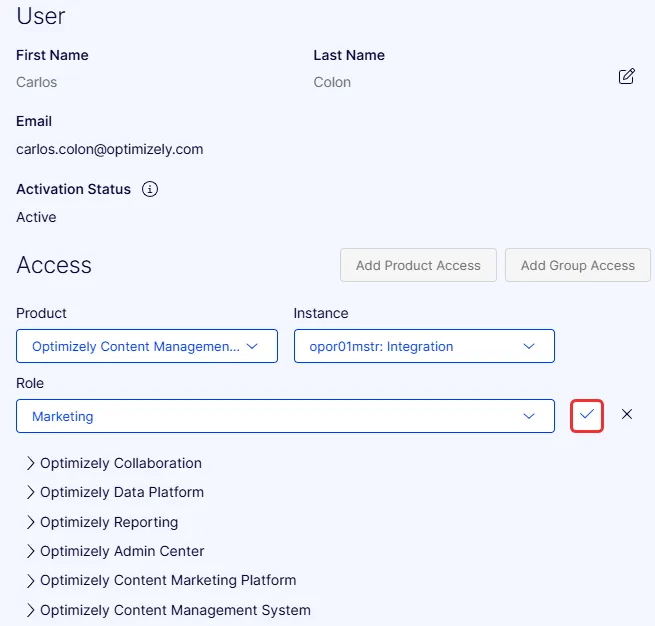Confirm role with the checkmark icon
Image resolution: width=655 pixels, height=626 pixels.
pos(586,416)
